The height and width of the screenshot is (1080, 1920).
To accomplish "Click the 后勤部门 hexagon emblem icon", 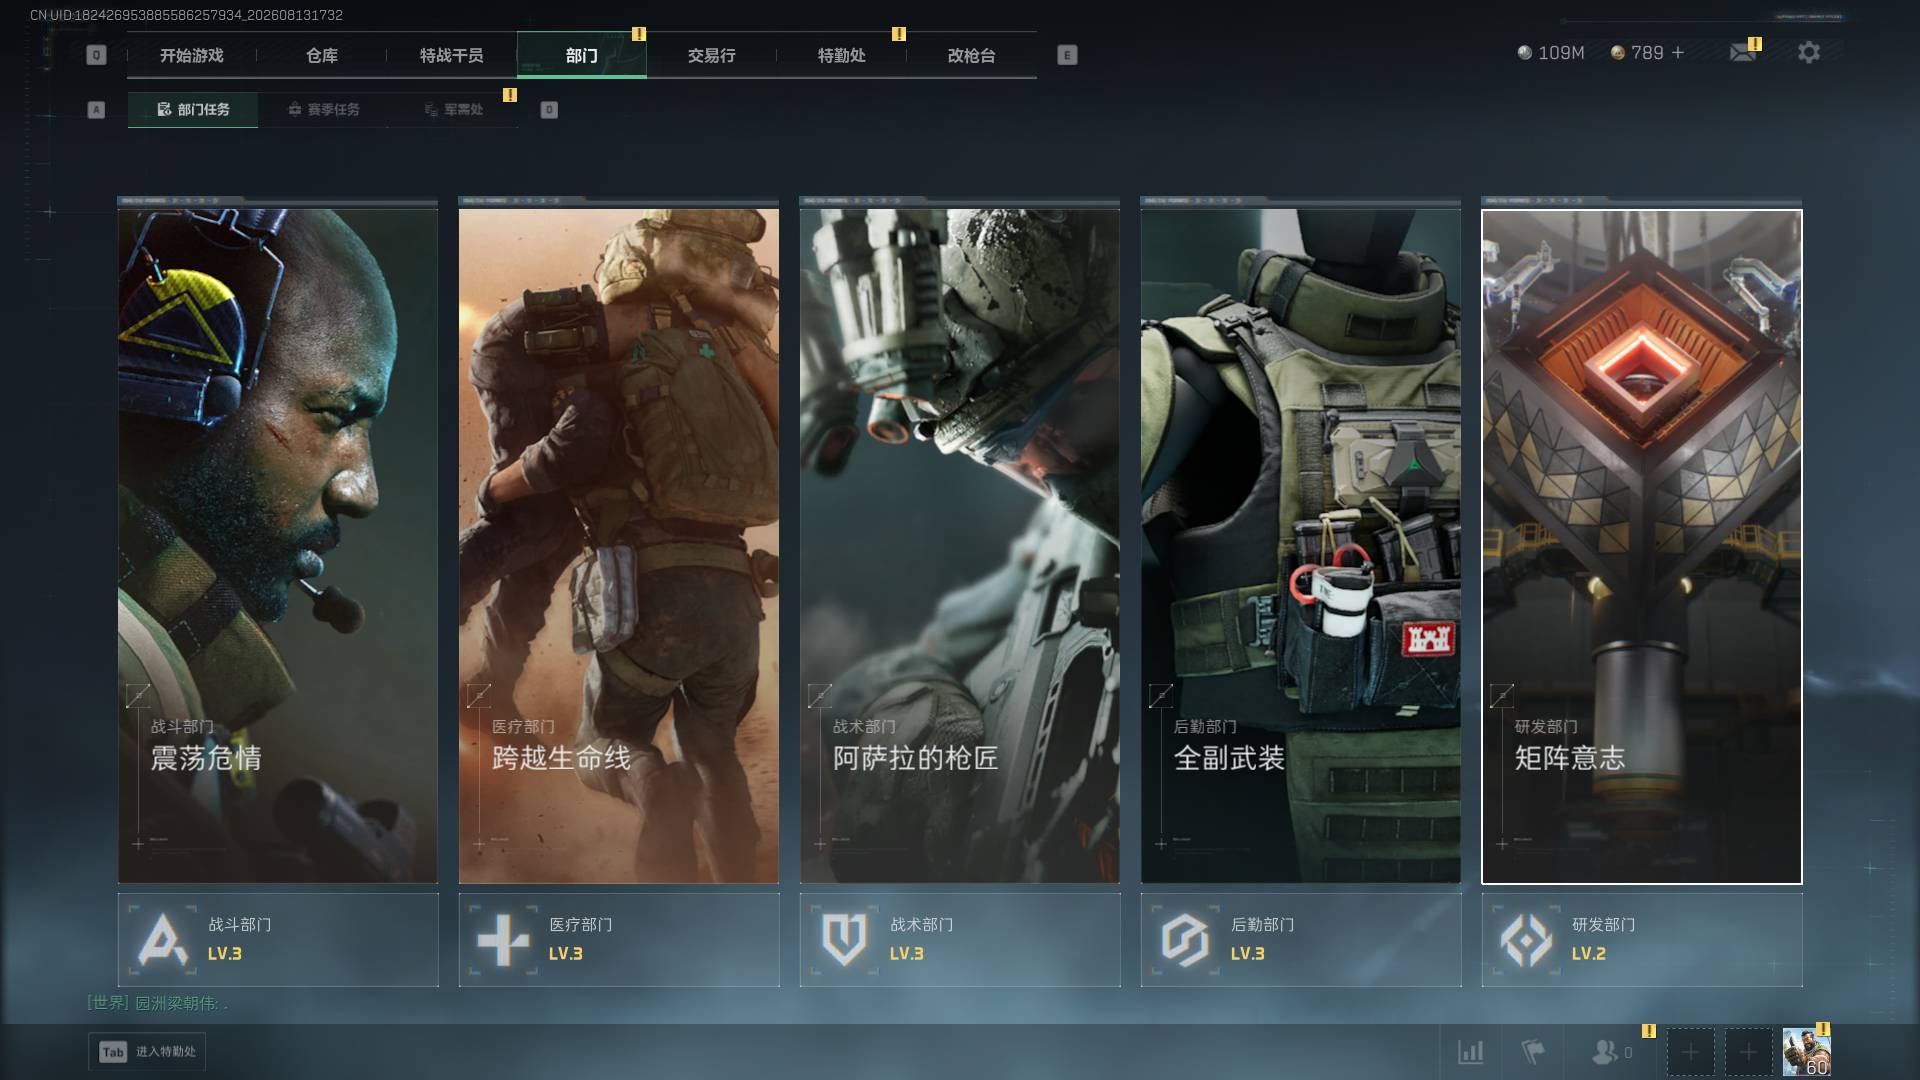I will pos(1185,940).
